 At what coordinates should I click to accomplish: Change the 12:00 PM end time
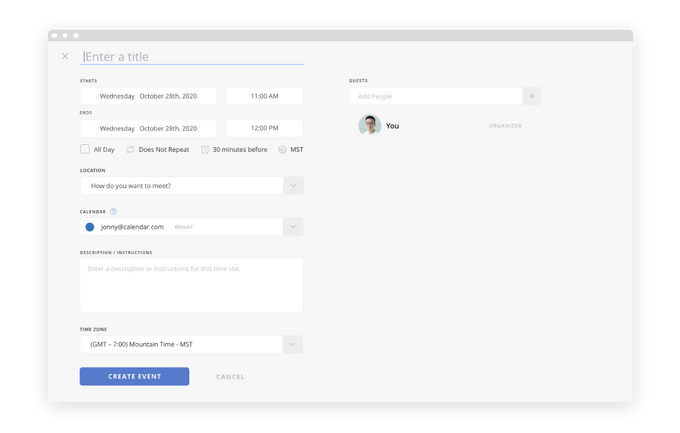(265, 128)
